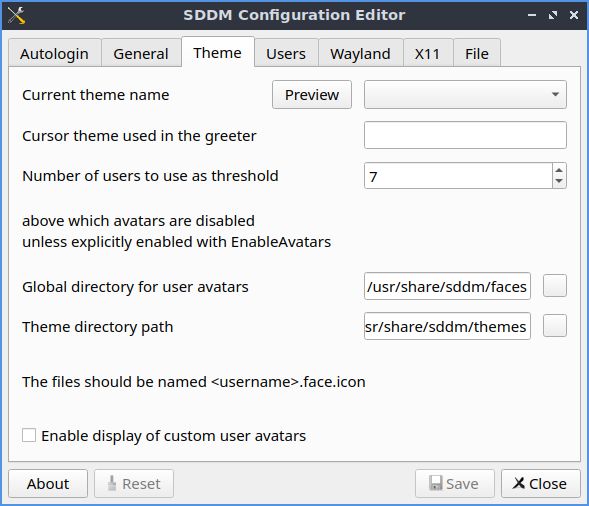Click the 'Theme directory path' label
The height and width of the screenshot is (506, 589).
pyautogui.click(x=98, y=327)
